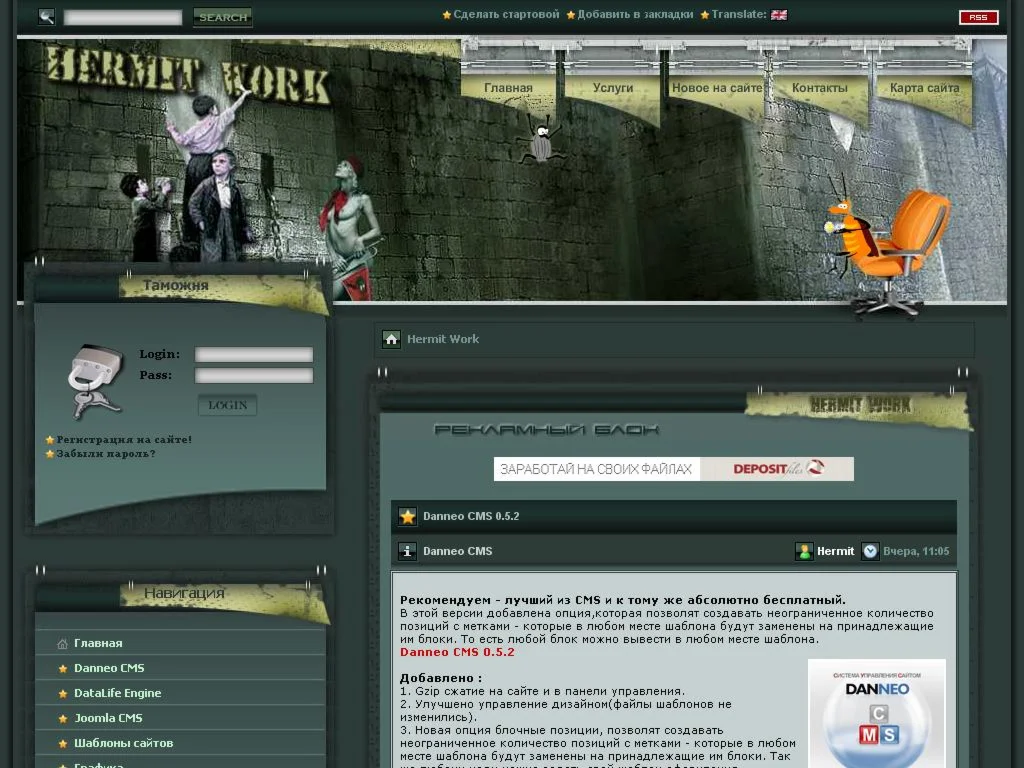Click the 'Добавить в закладки' link
Screen dimensions: 1024x768
tap(635, 14)
